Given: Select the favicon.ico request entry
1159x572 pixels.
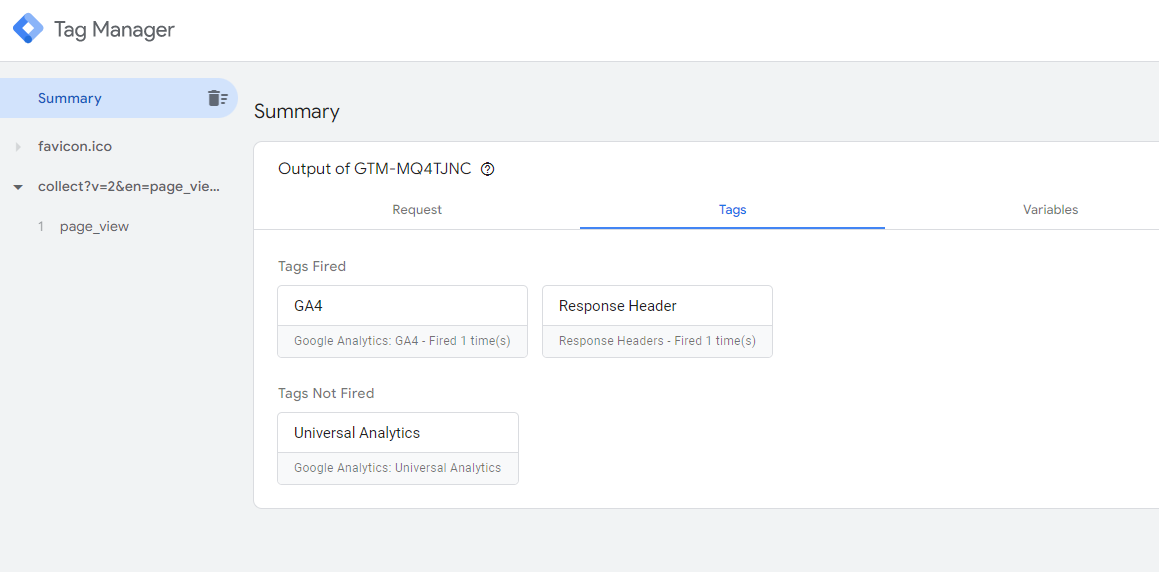Looking at the screenshot, I should pos(75,146).
